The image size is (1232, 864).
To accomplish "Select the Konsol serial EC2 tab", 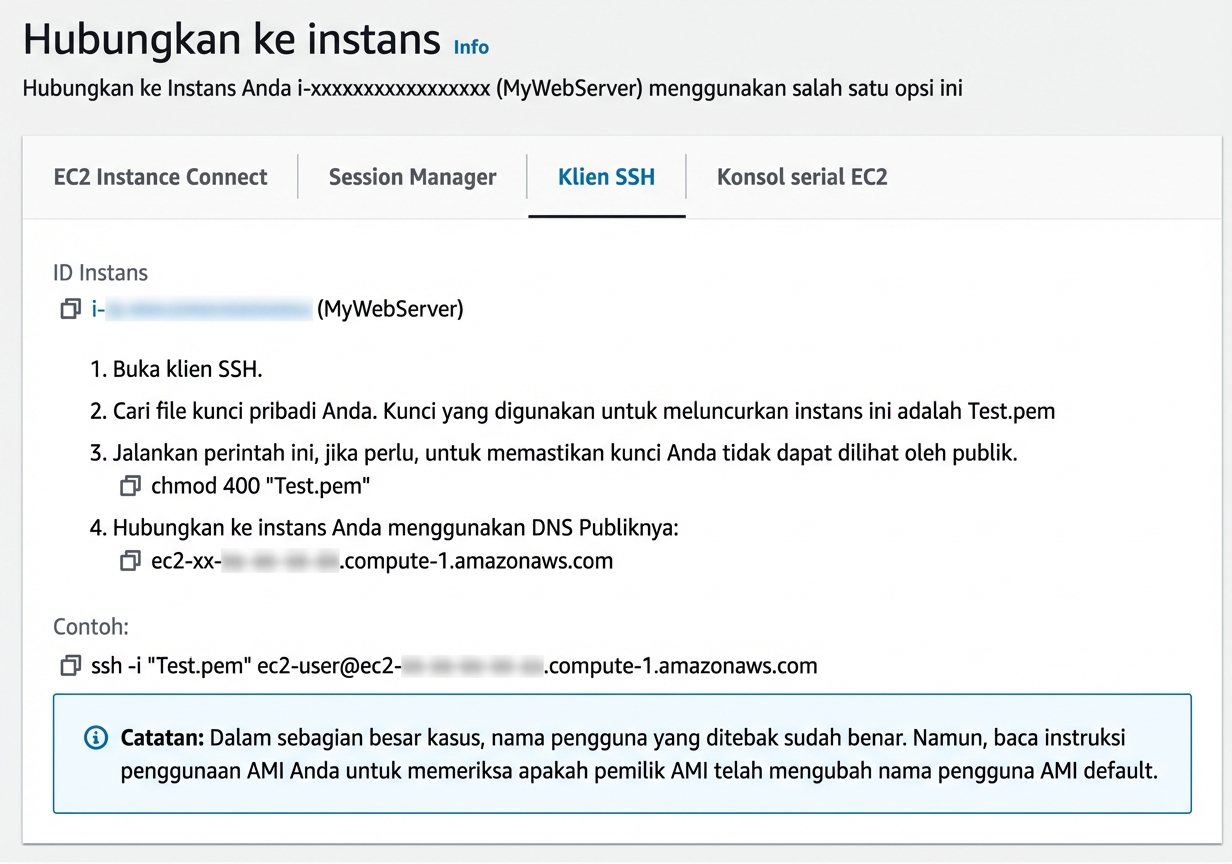I will (x=801, y=177).
